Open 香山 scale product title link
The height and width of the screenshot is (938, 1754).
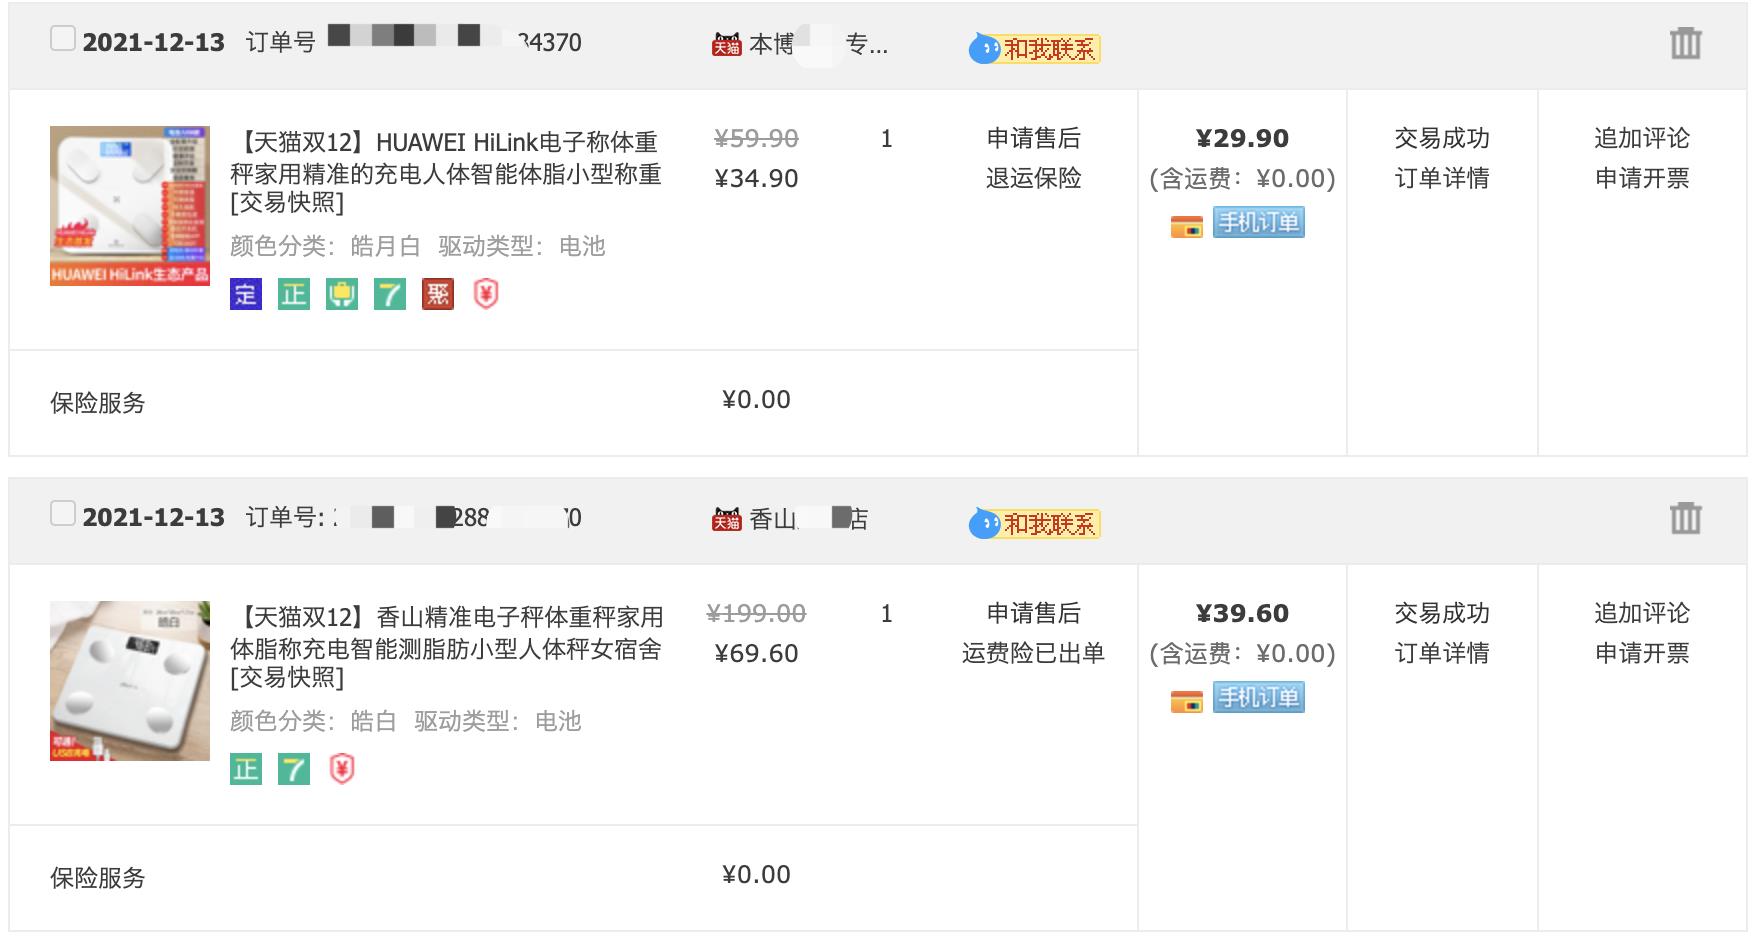(x=445, y=633)
